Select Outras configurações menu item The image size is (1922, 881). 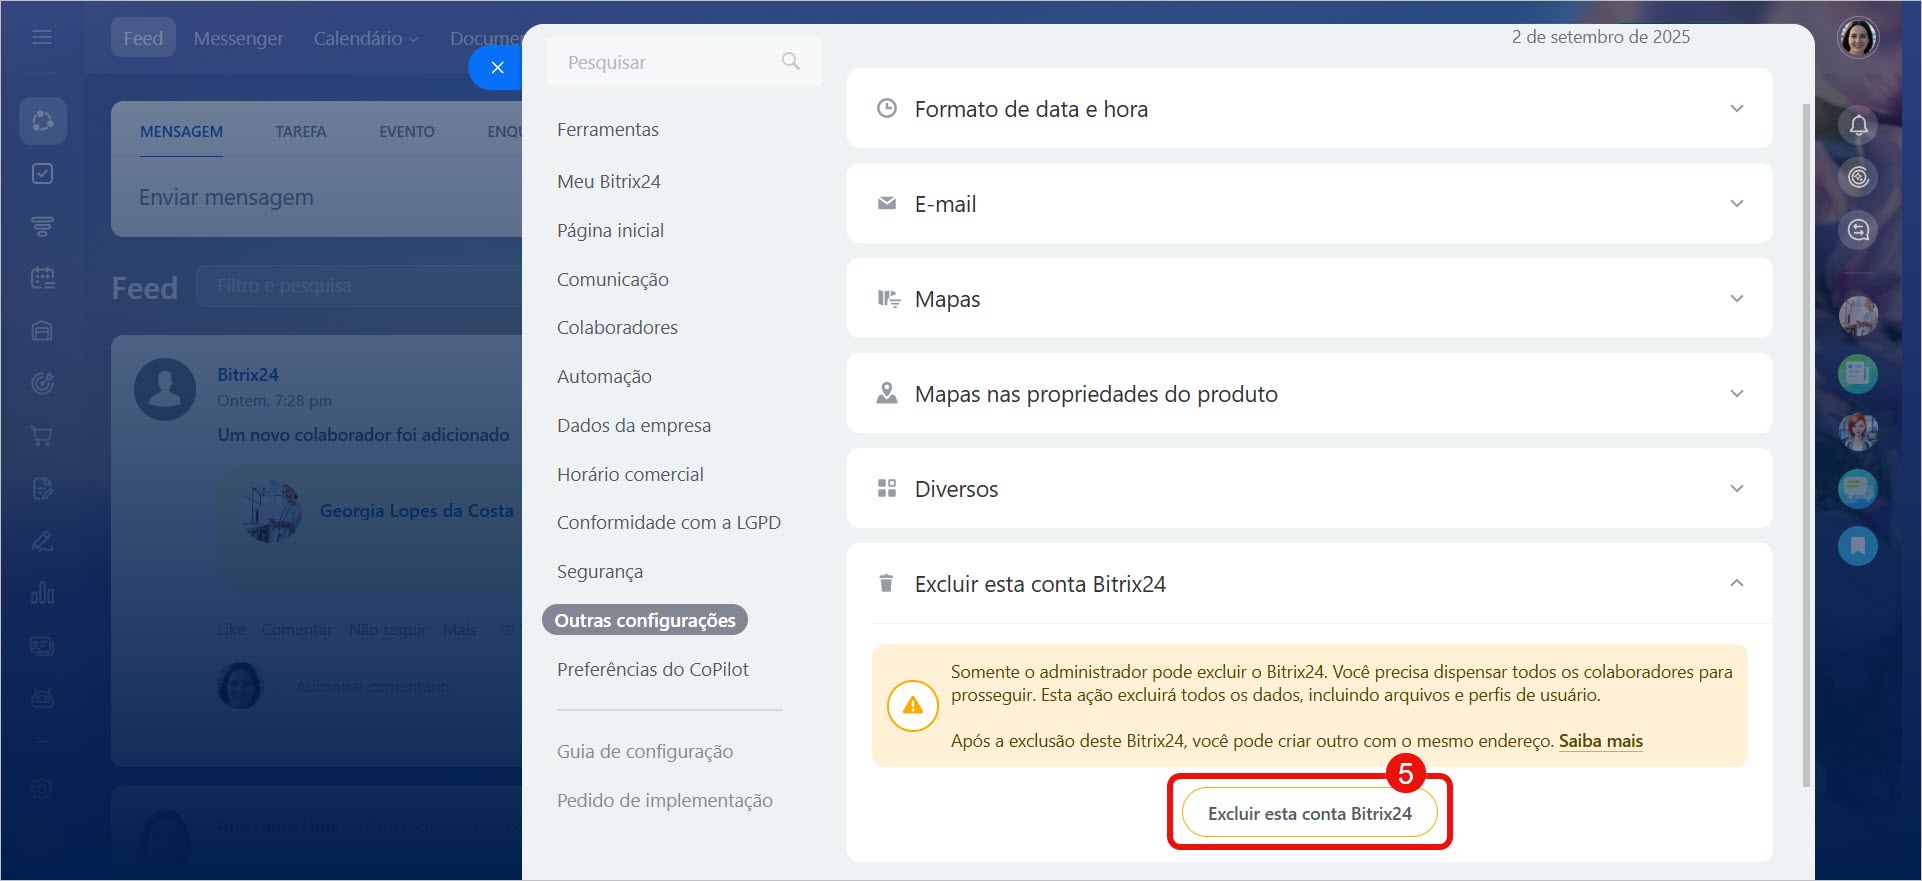[x=645, y=620]
